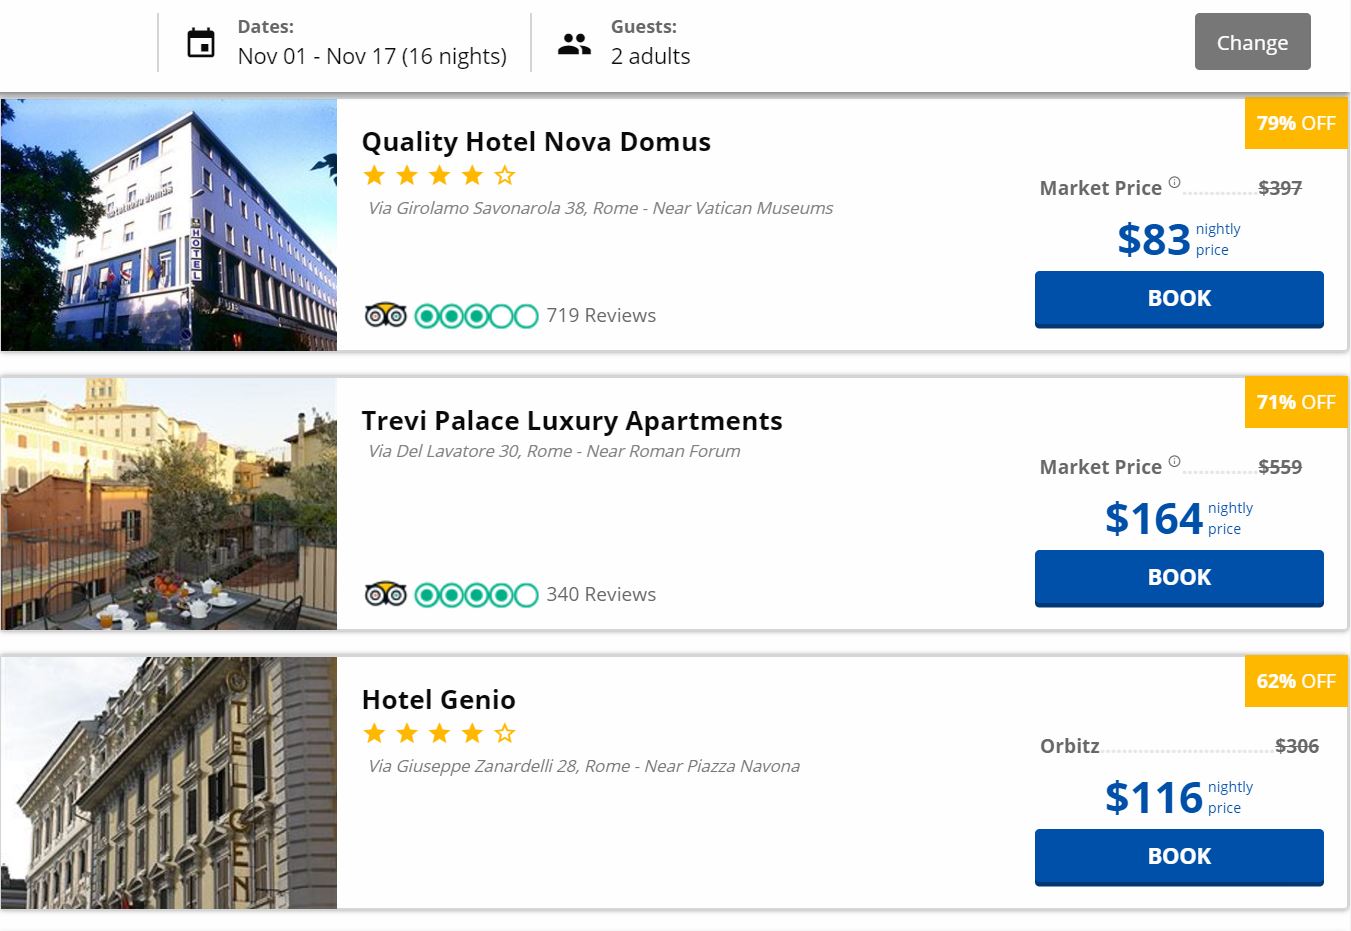Click the star rating of Quality Hotel Nova Domus
This screenshot has width=1351, height=931.
pos(439,176)
